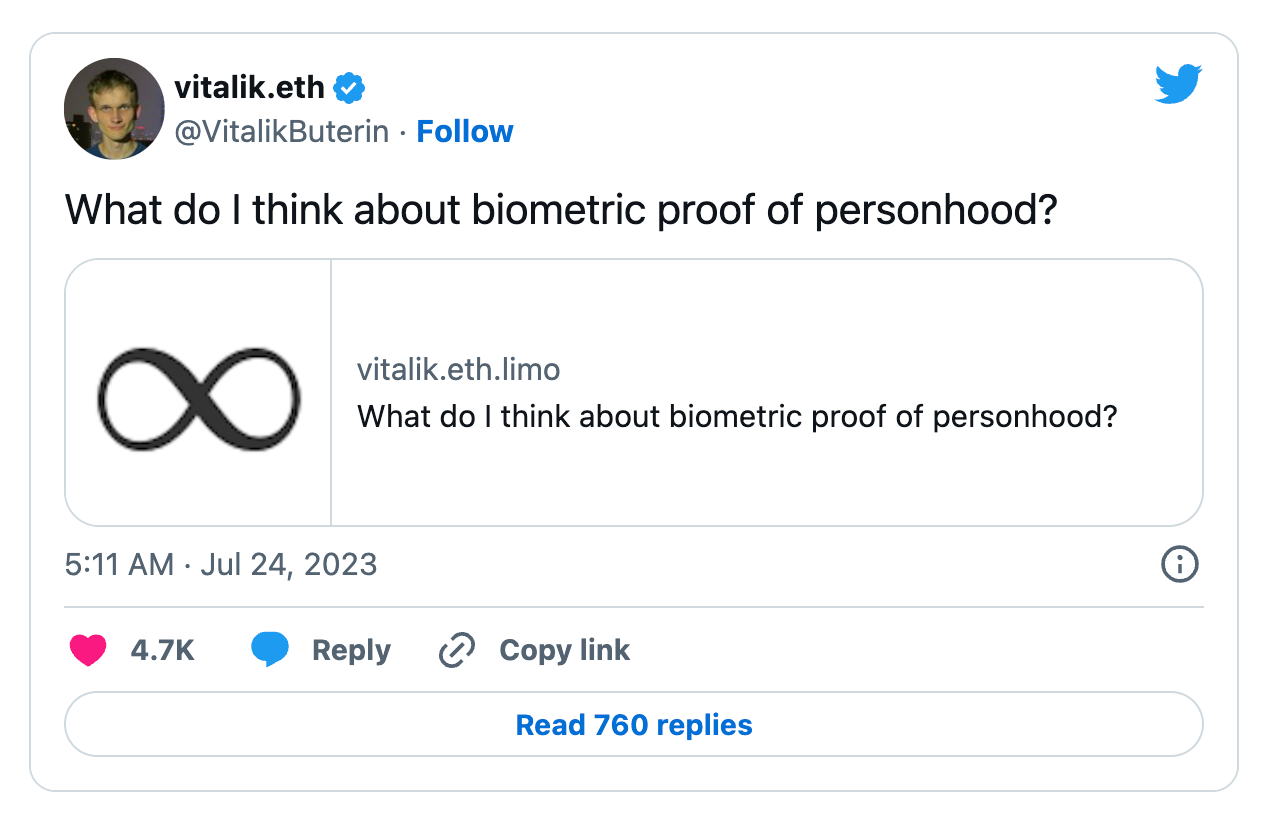Image resolution: width=1268 pixels, height=818 pixels.
Task: Click the Twitter bird logo
Action: [1178, 84]
